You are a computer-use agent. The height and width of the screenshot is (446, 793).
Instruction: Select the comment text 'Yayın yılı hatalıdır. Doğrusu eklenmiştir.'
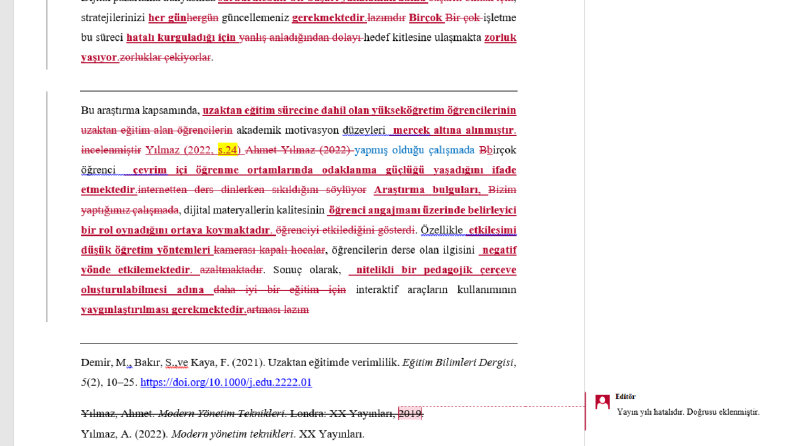tap(688, 412)
